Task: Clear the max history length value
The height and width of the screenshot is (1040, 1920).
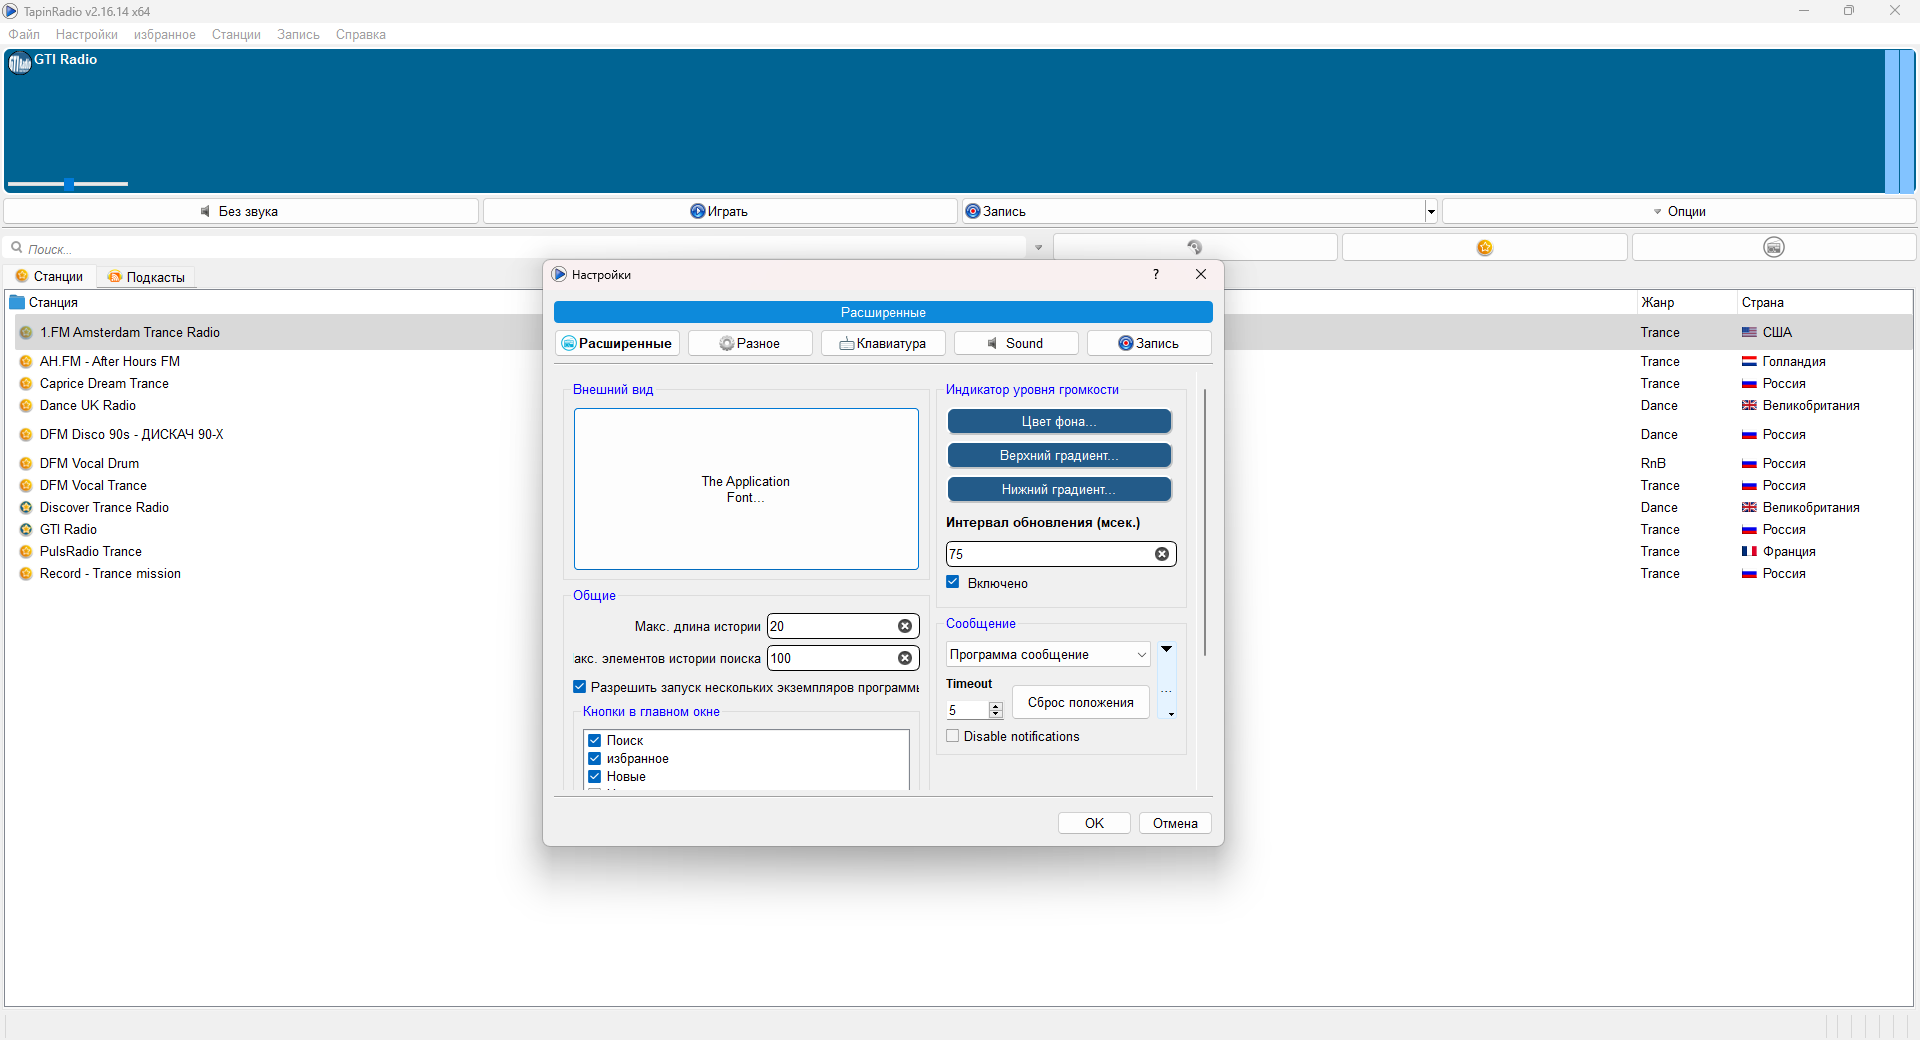Action: [904, 626]
